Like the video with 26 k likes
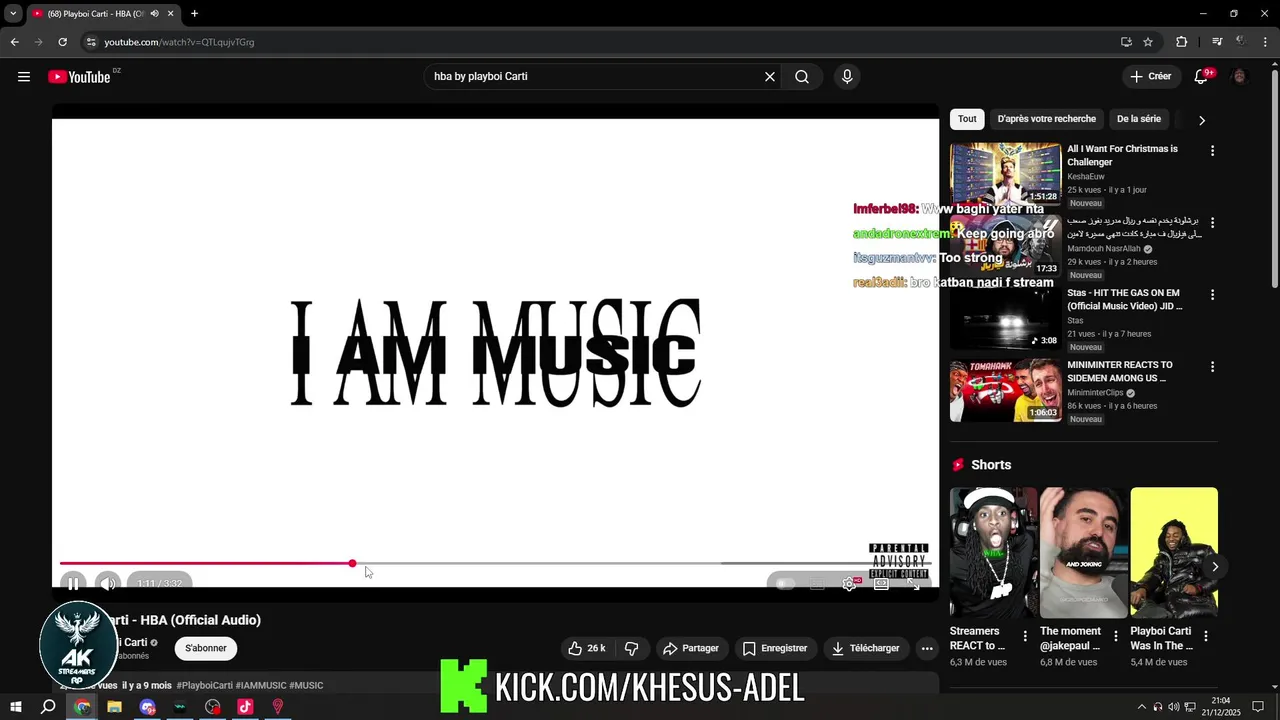Image resolution: width=1280 pixels, height=720 pixels. coord(586,648)
